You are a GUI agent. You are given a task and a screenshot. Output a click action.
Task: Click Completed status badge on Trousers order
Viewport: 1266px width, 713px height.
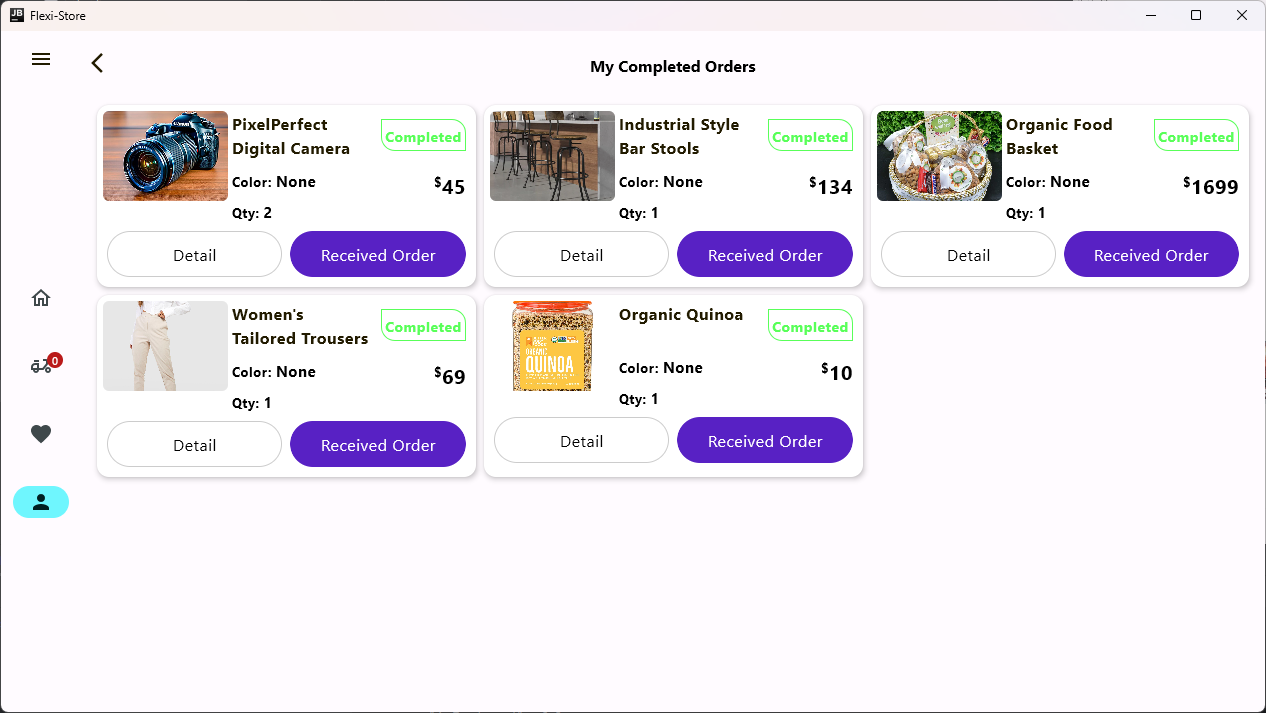[422, 327]
